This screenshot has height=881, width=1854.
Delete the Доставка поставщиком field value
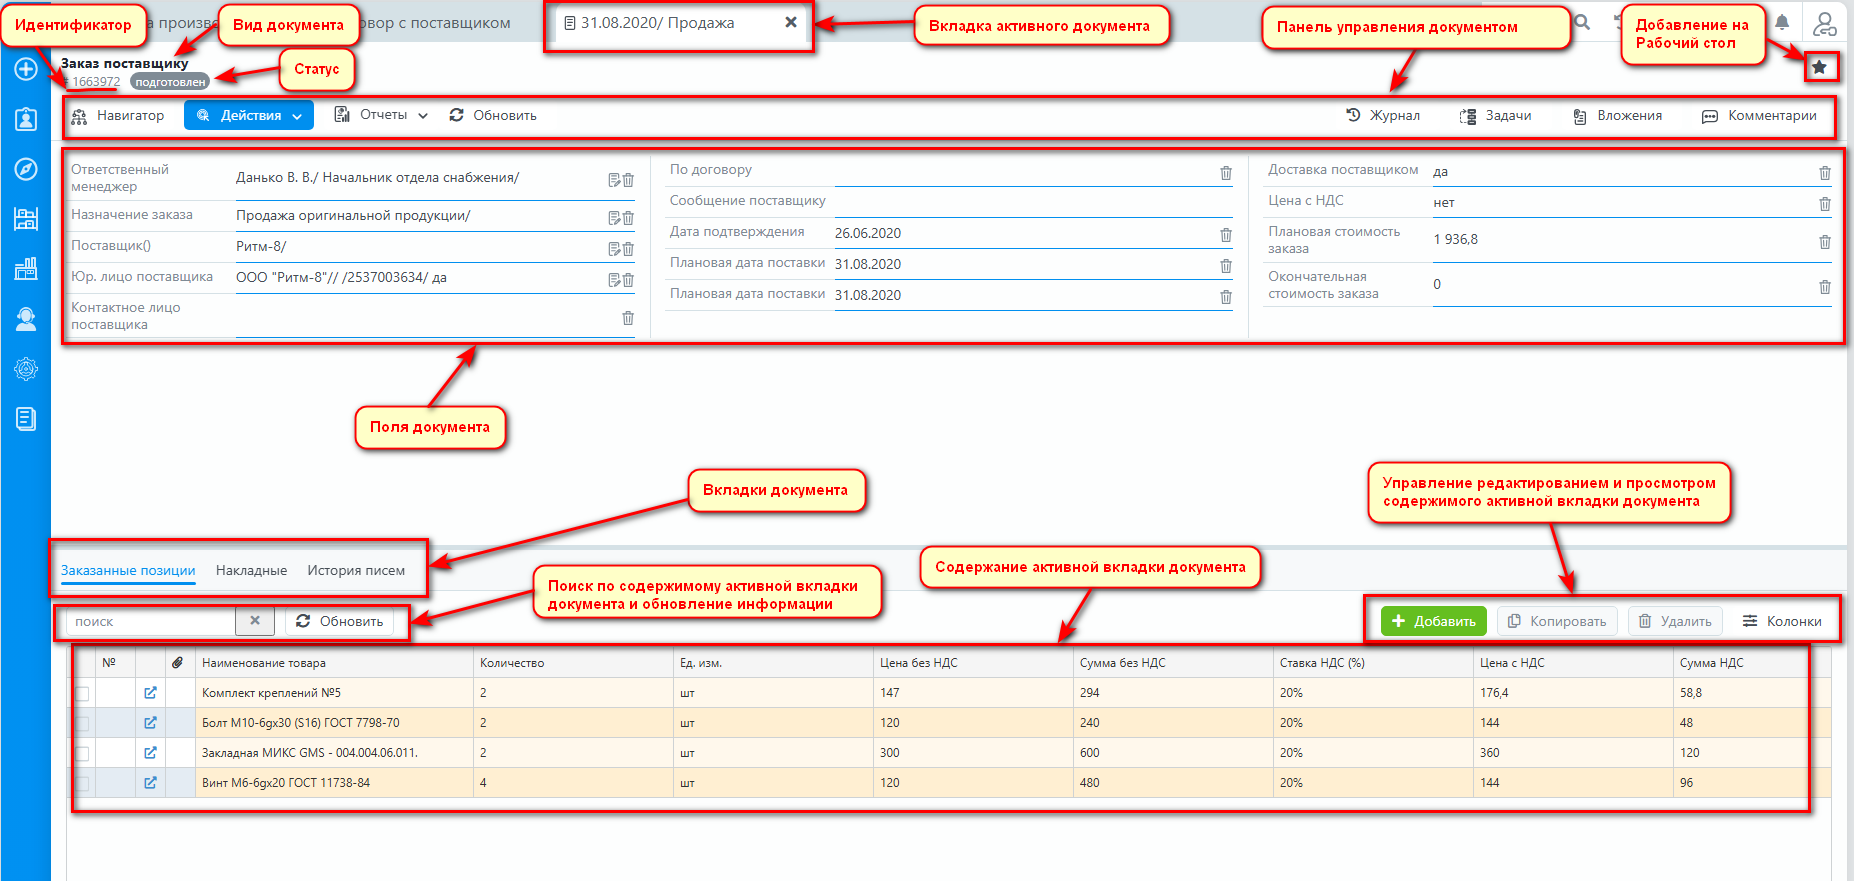tap(1824, 173)
